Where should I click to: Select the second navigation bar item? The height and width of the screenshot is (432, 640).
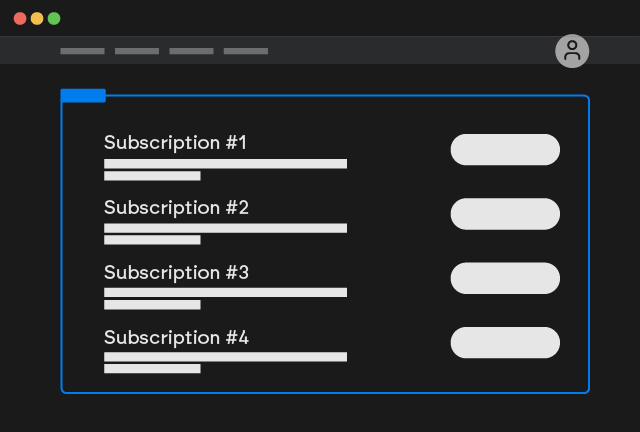[x=137, y=51]
